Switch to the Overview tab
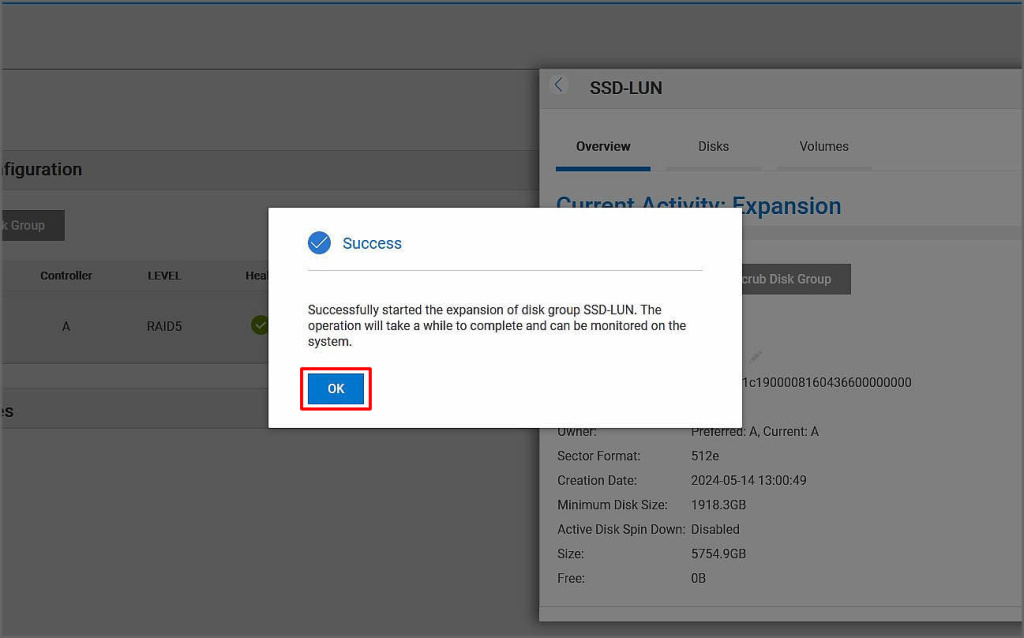Screen dimensions: 1024x638 (603, 147)
